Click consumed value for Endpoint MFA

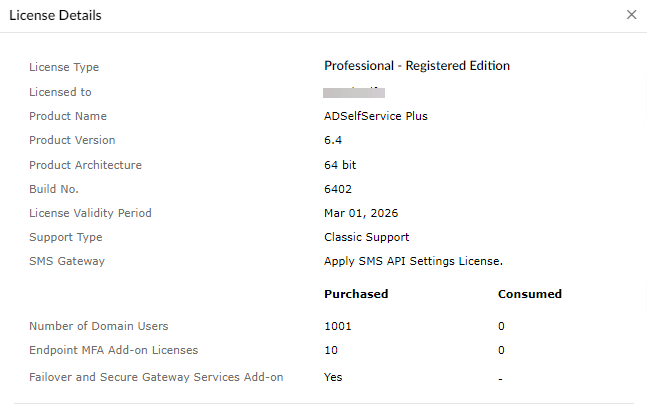(501, 350)
